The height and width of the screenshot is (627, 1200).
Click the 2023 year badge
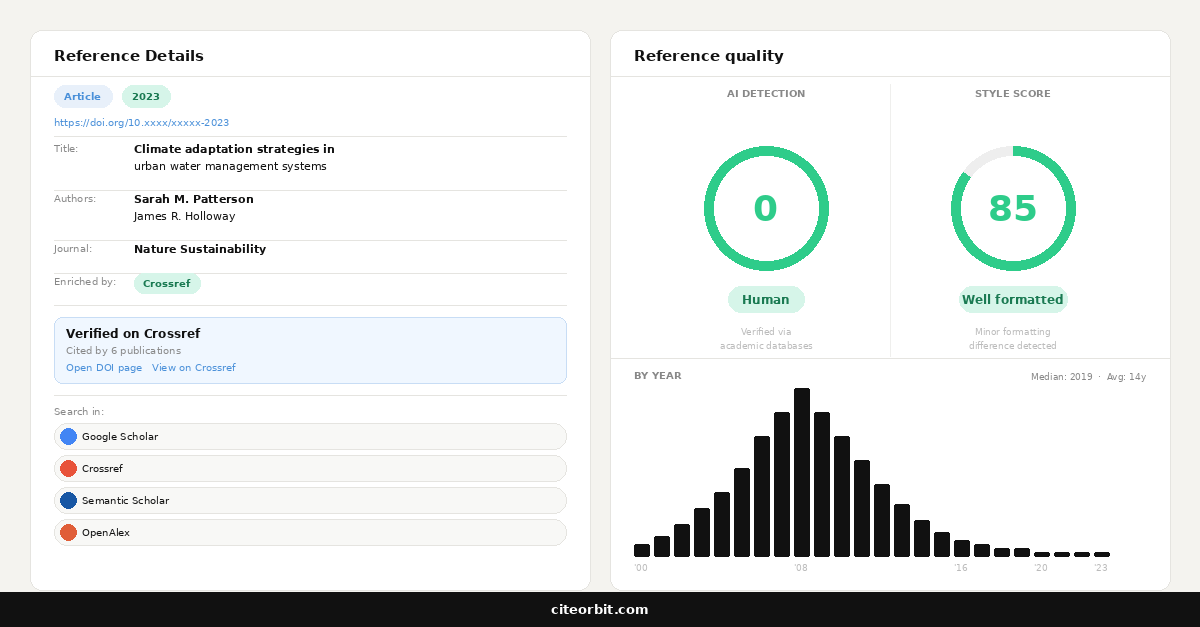pos(146,97)
